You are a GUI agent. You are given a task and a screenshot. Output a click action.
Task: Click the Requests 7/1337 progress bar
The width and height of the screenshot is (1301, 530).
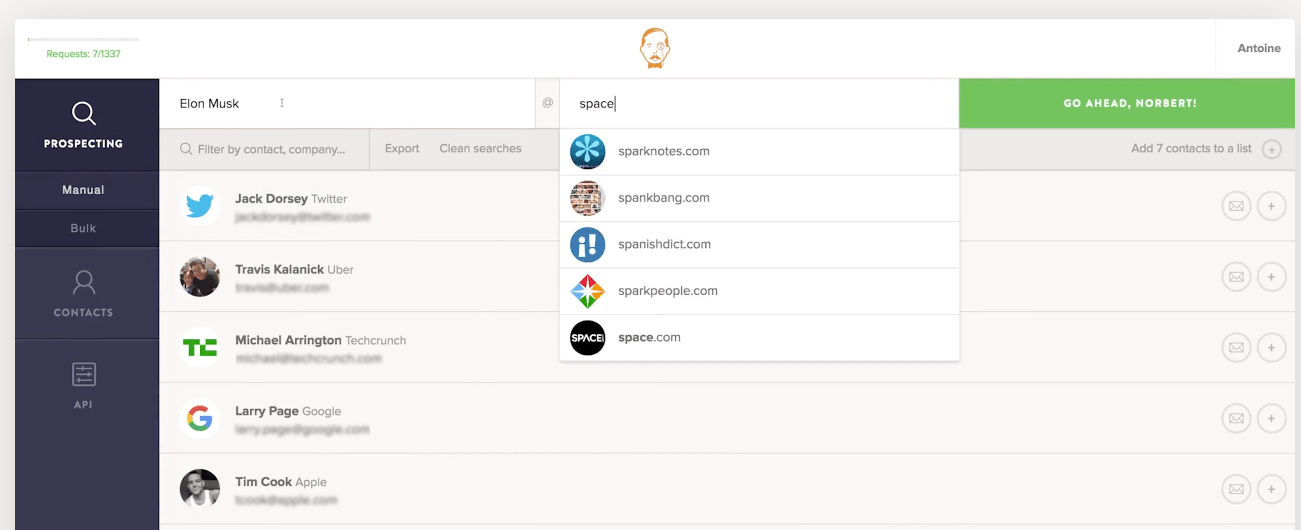click(x=83, y=40)
